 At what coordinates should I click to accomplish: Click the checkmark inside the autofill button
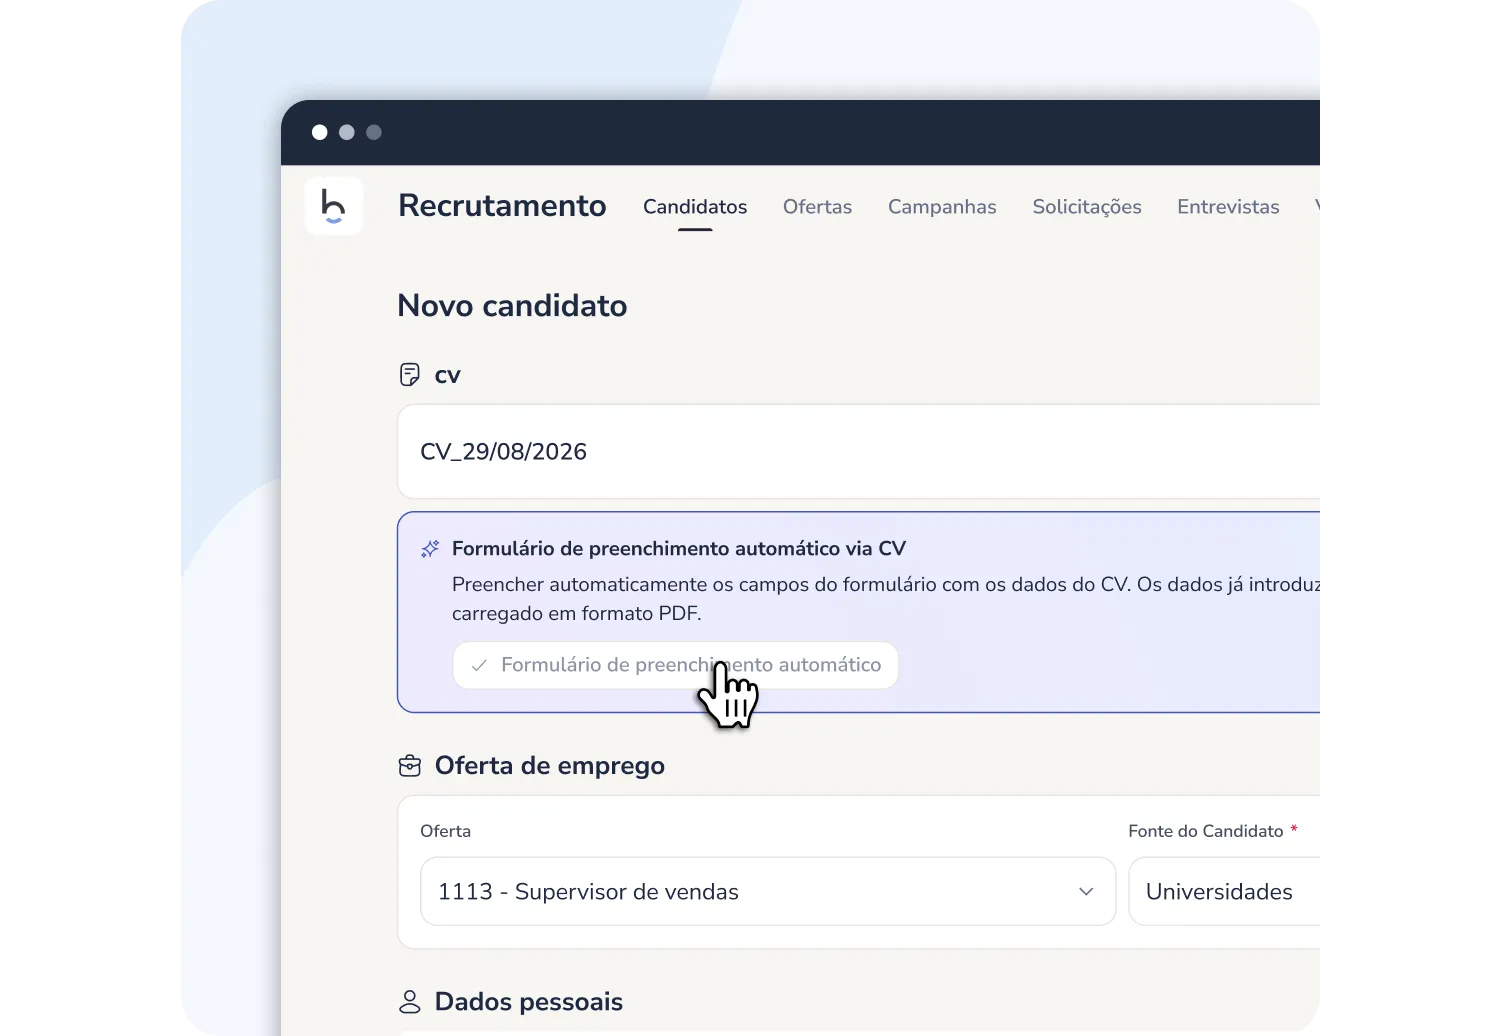click(x=479, y=665)
